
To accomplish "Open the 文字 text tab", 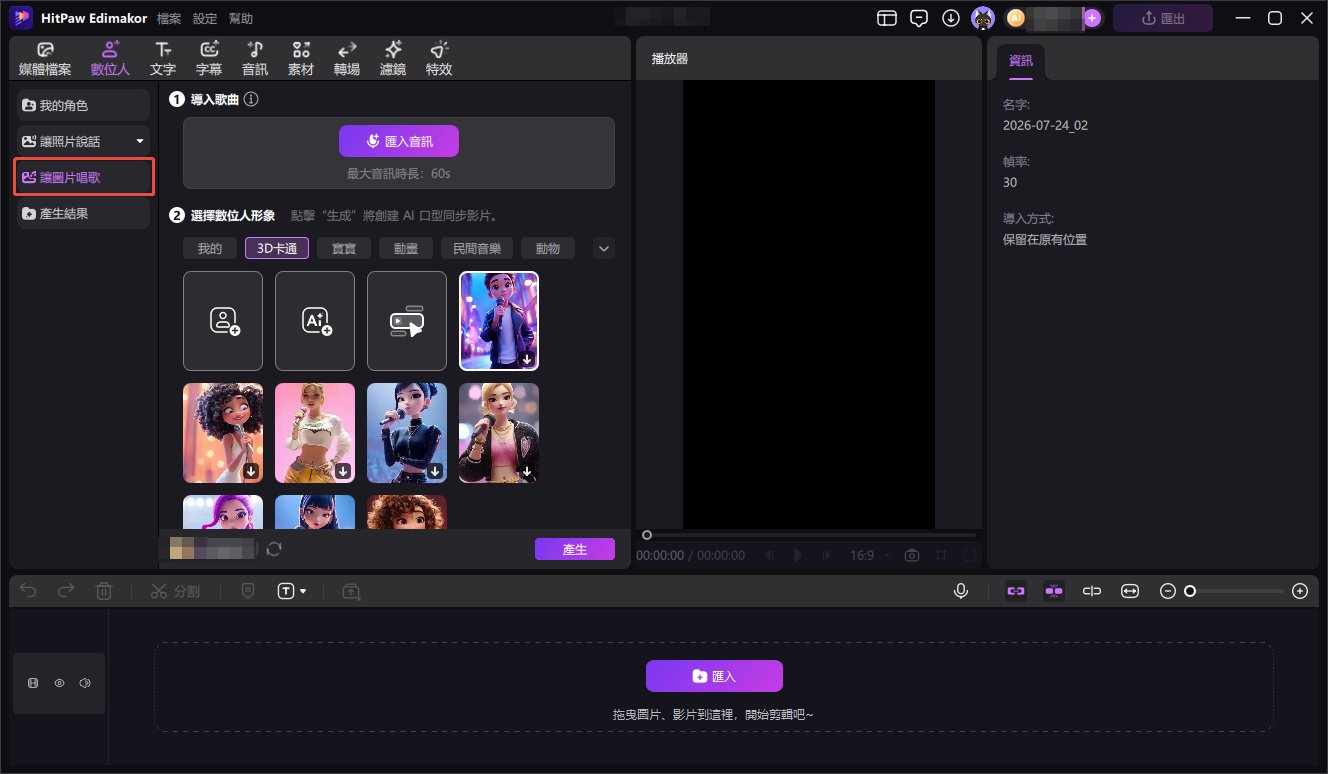I will (163, 59).
